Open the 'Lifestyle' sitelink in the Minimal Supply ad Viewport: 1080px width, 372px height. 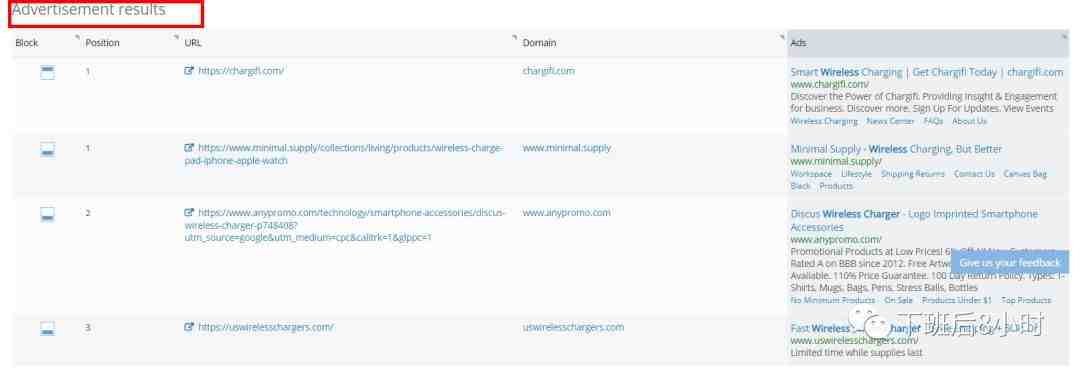click(x=856, y=174)
